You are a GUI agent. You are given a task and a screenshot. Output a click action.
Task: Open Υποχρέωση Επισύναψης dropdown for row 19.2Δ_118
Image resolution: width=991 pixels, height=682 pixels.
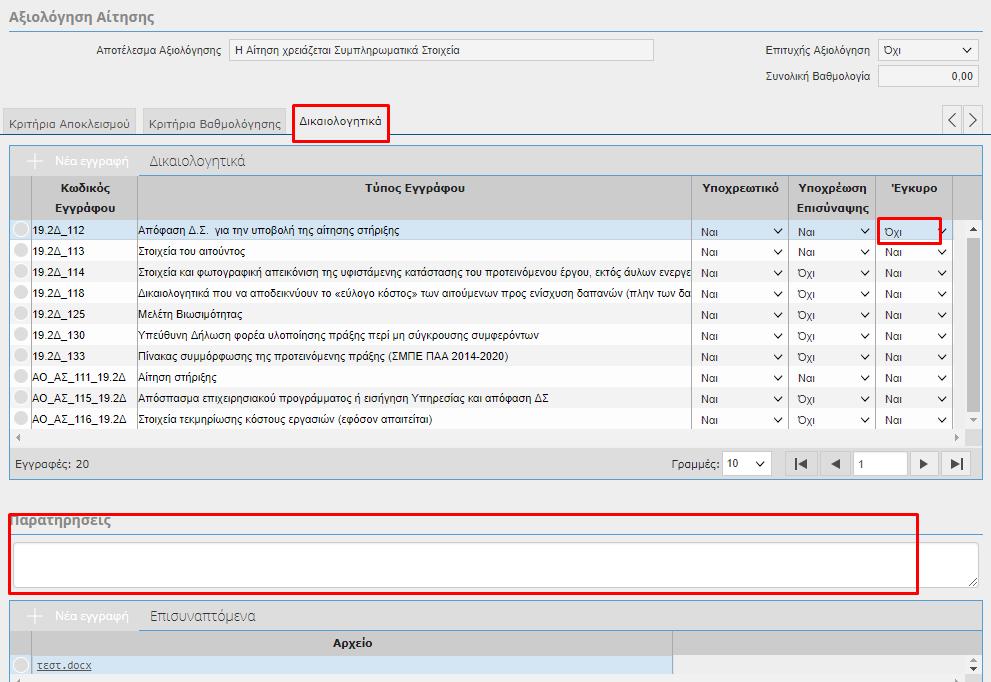(832, 294)
